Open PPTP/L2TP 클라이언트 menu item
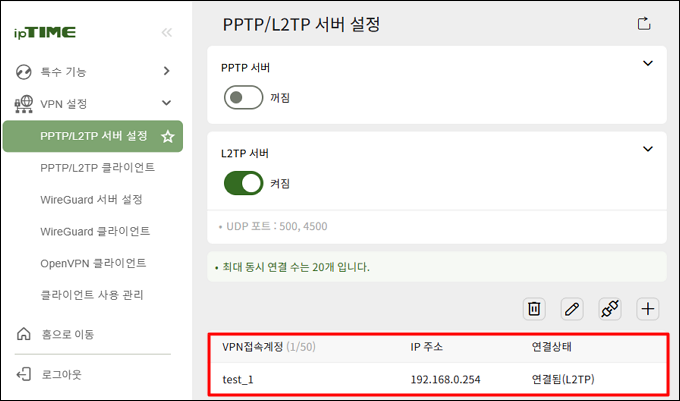Screen dimensions: 680x401 tap(98, 168)
